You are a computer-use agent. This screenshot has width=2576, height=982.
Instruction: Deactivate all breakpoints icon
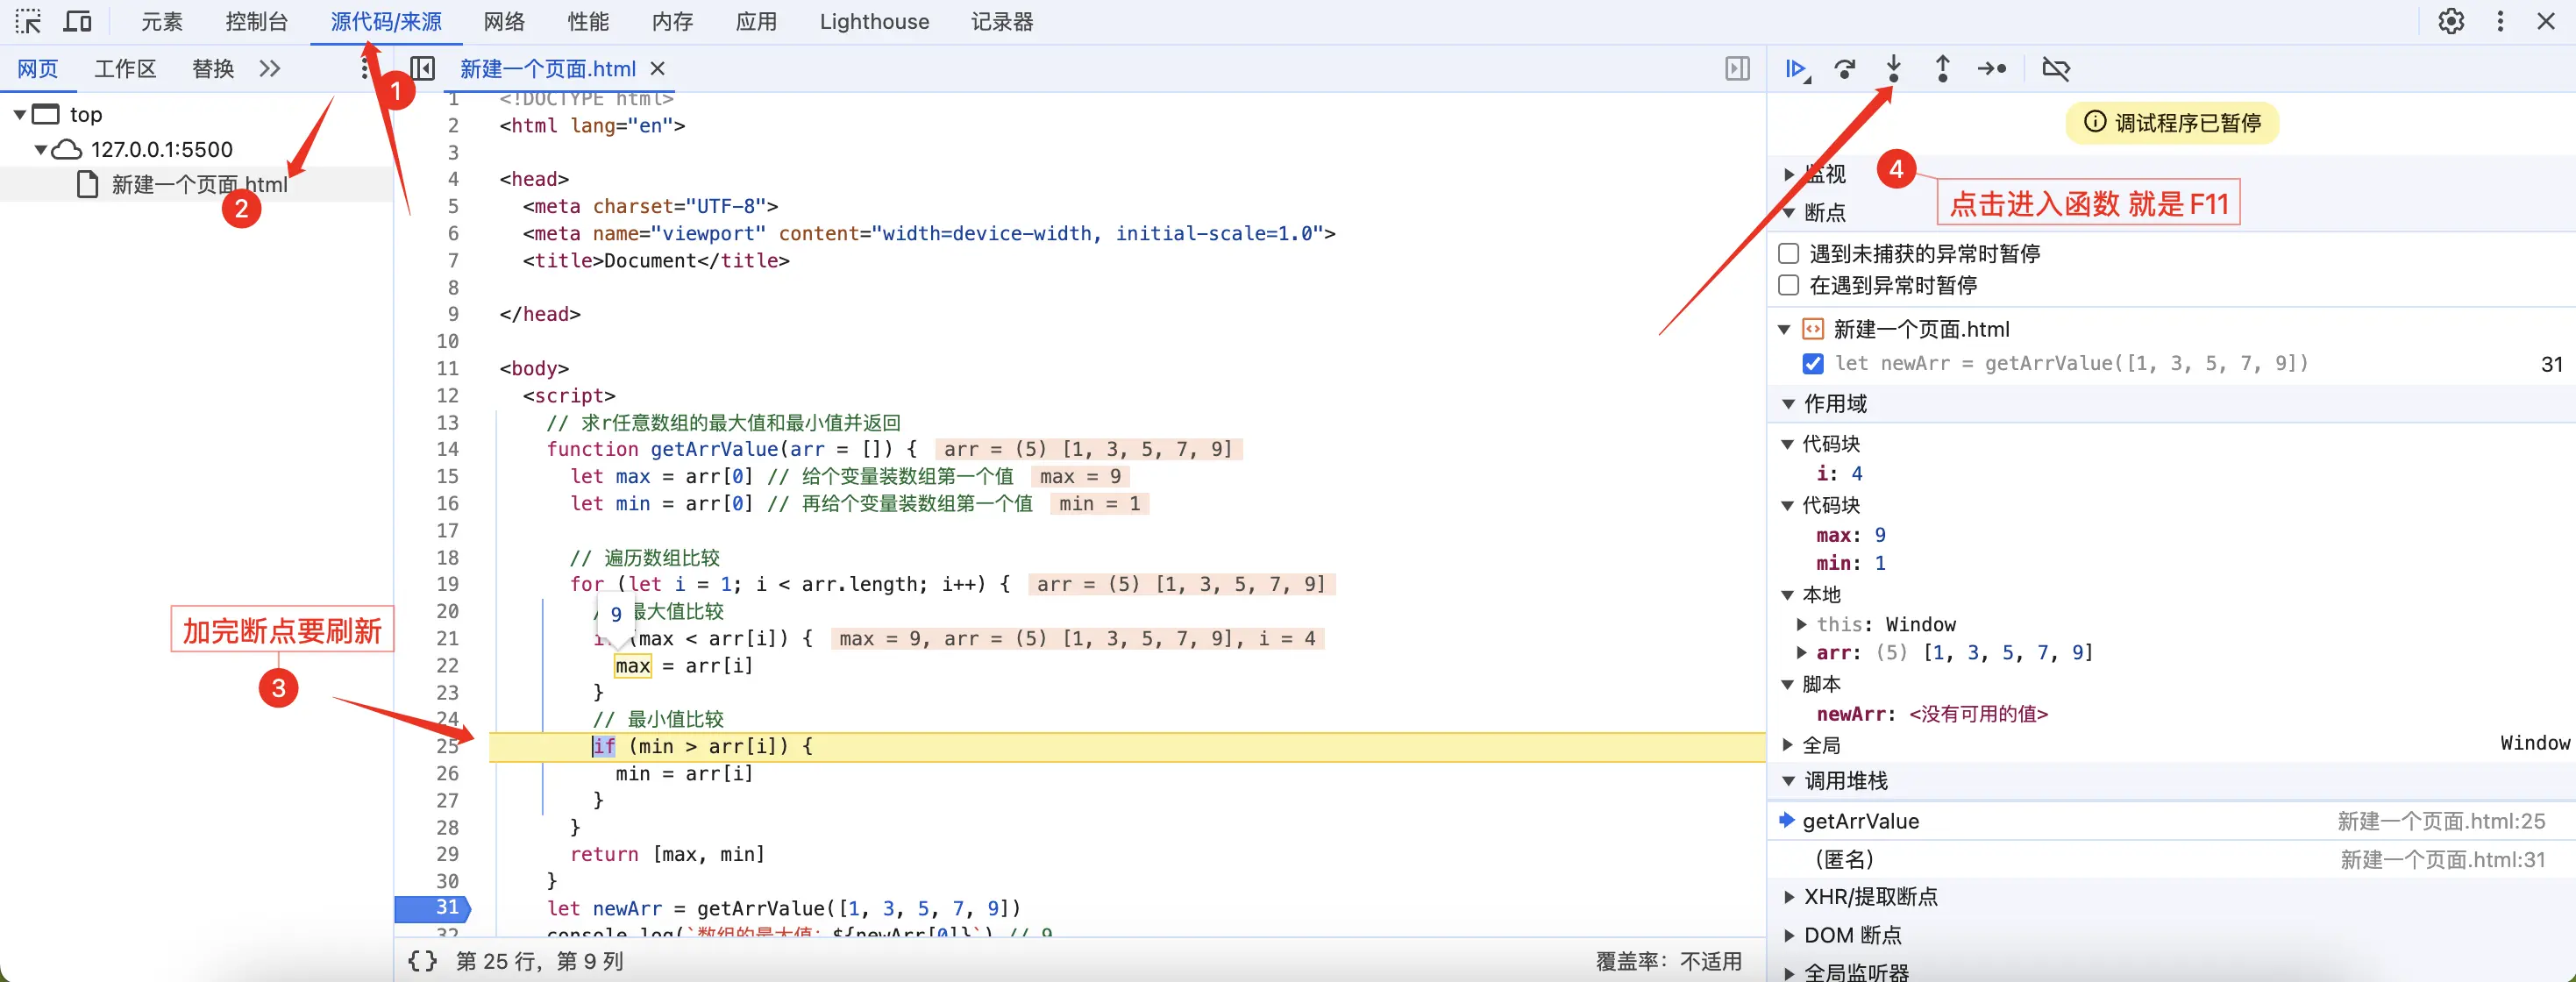coord(2055,68)
